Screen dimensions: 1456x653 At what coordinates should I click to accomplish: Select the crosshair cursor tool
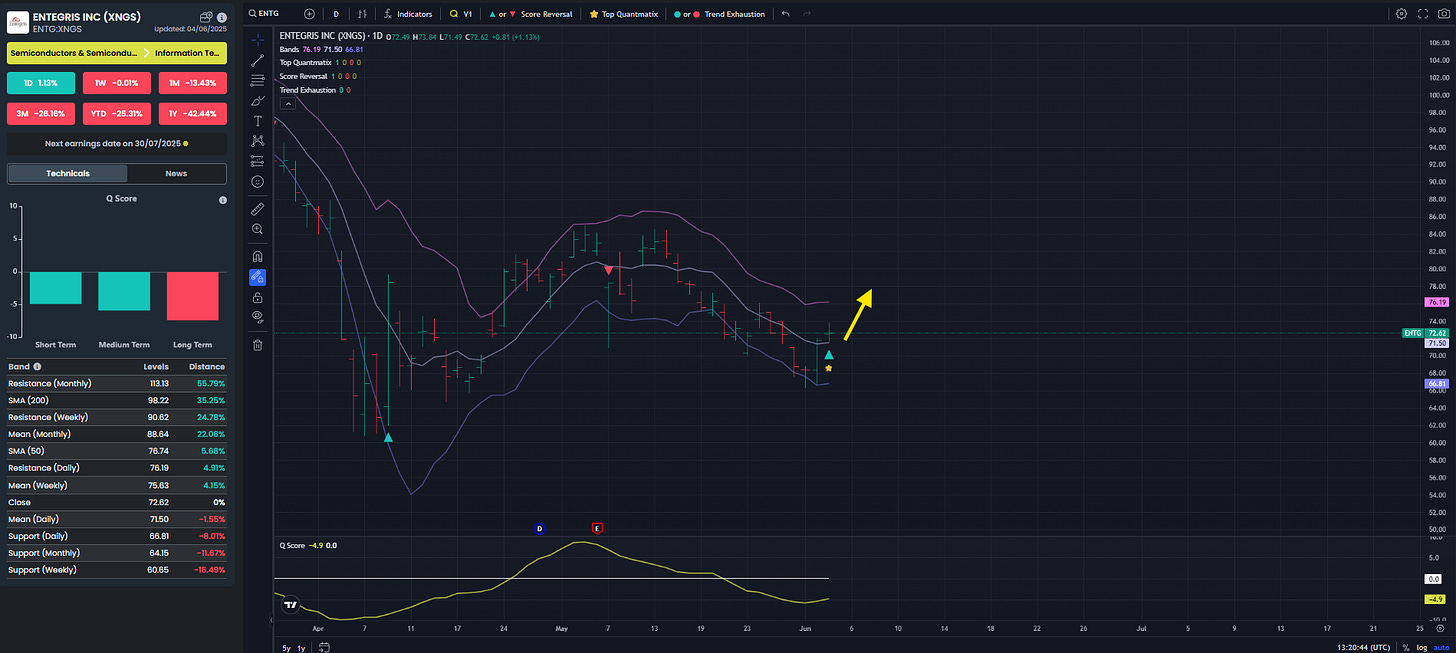258,40
